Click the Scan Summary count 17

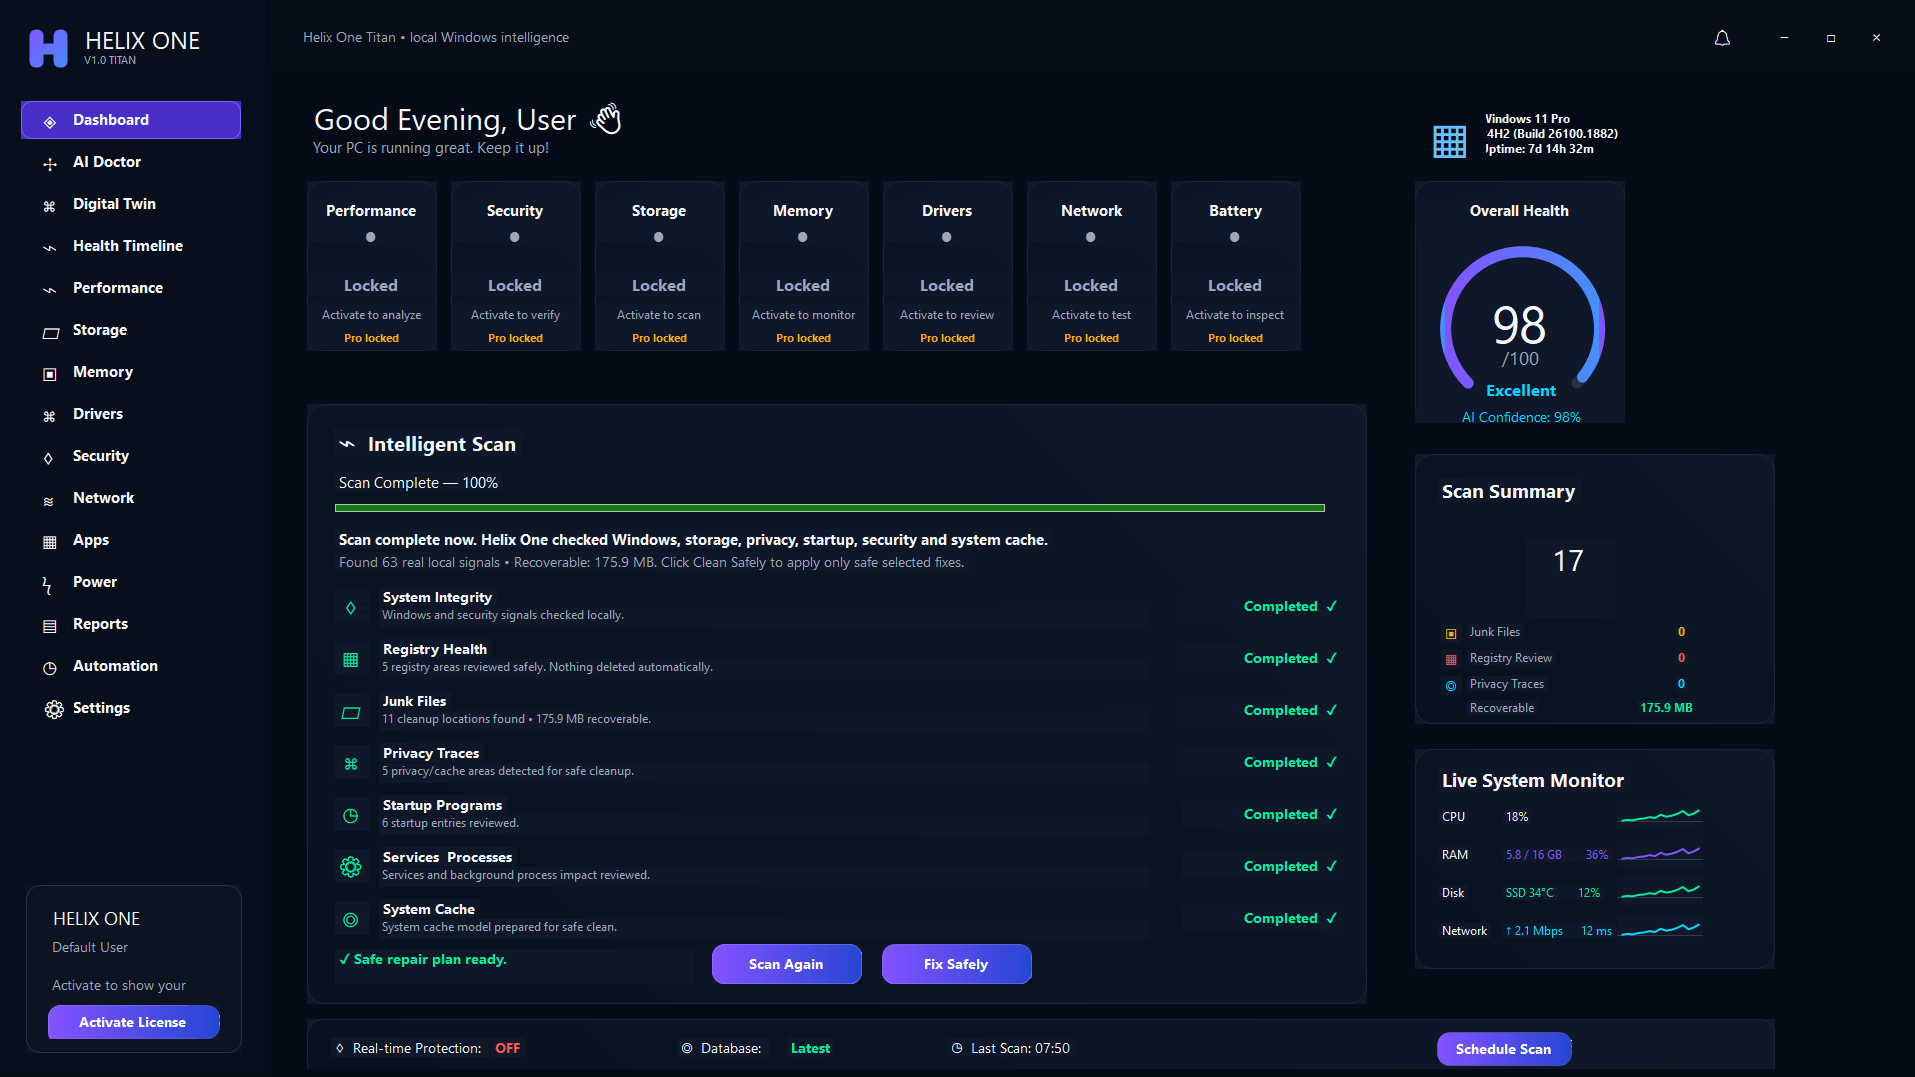coord(1568,561)
